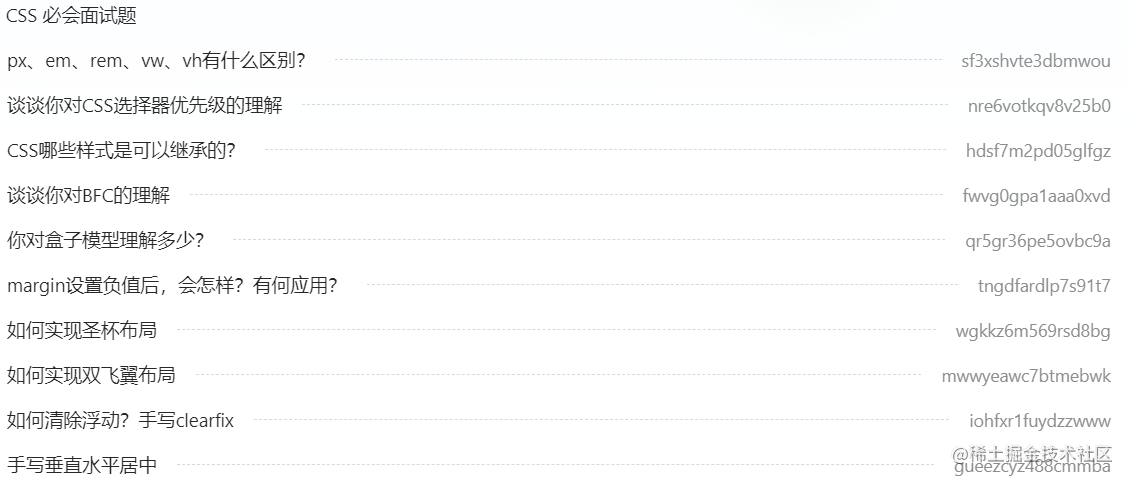
Task: Click the code qr5gr36pe5ovbc9a
Action: pyautogui.click(x=1038, y=240)
